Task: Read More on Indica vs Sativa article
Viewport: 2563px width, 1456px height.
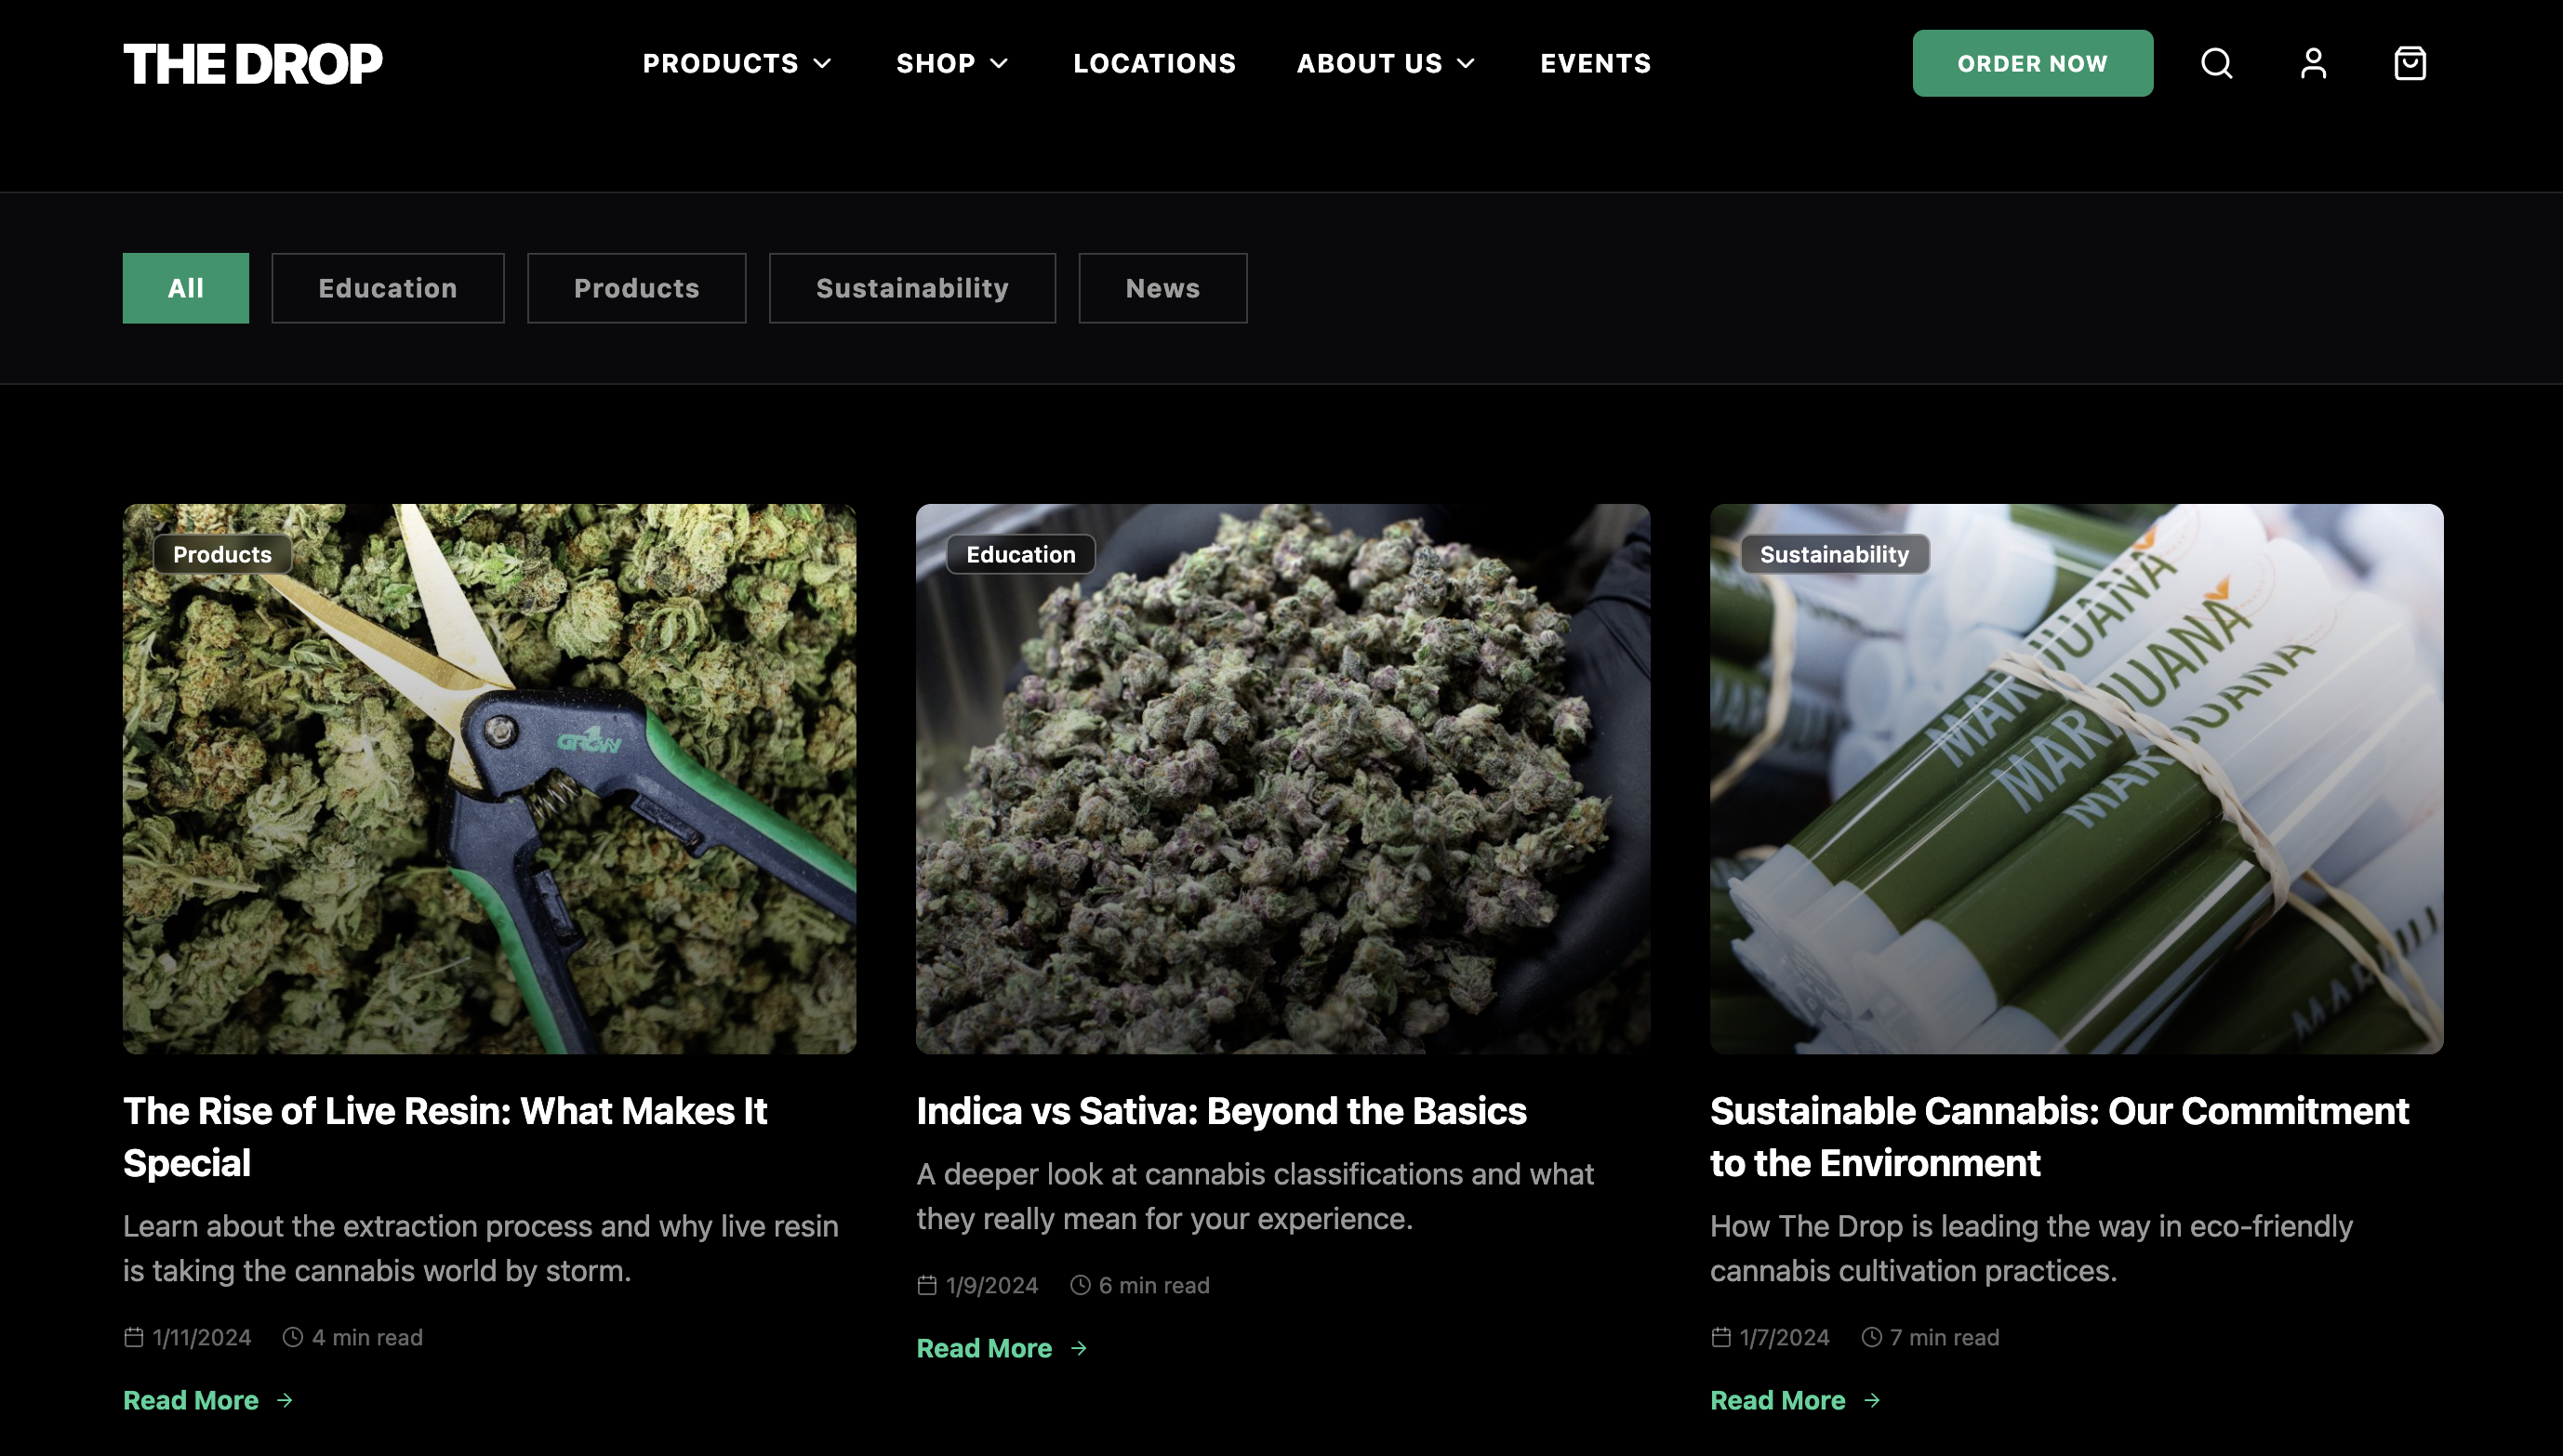Action: click(x=1002, y=1348)
